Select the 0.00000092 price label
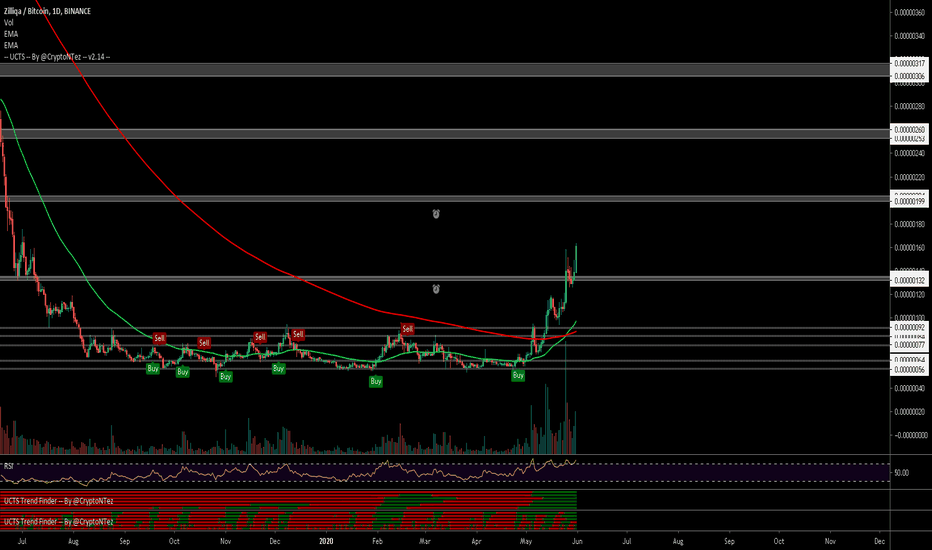This screenshot has width=932, height=550. click(x=909, y=328)
